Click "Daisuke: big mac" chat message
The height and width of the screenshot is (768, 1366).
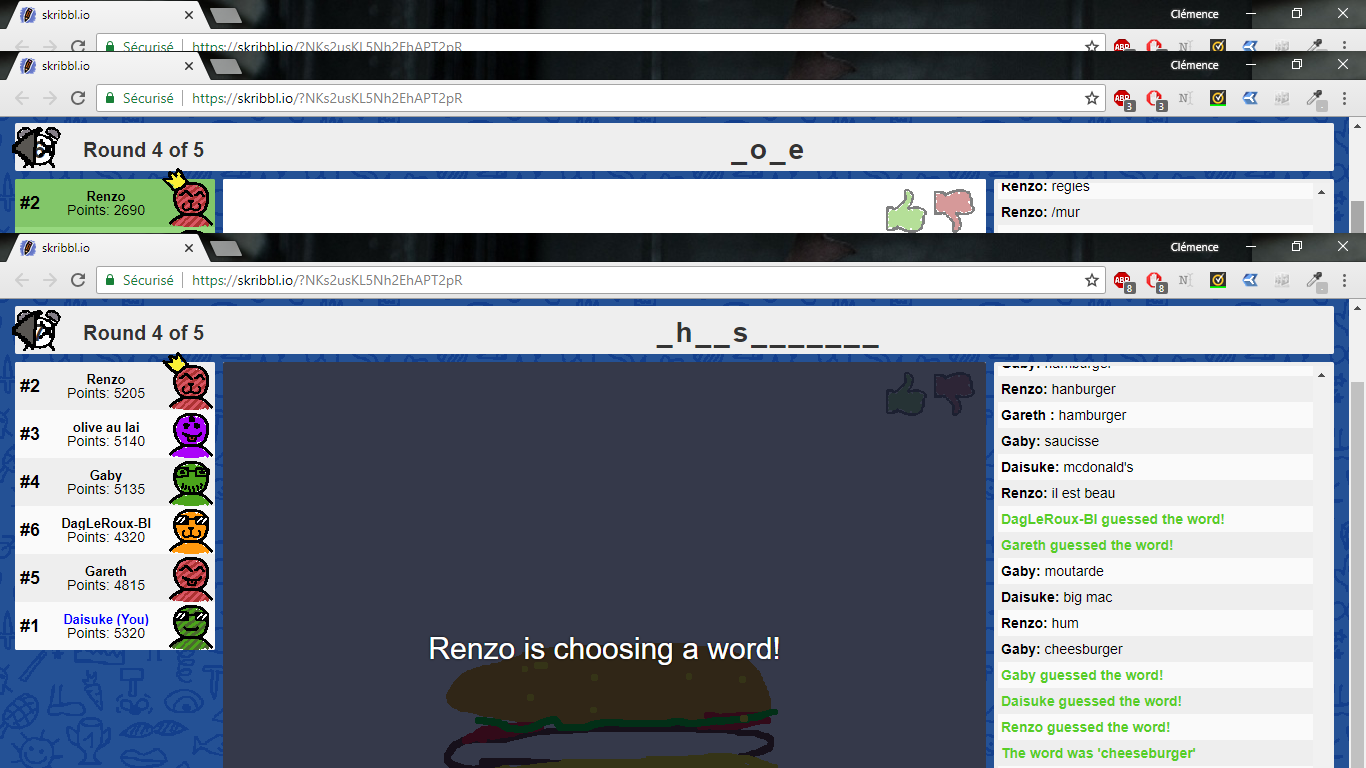click(x=1056, y=597)
